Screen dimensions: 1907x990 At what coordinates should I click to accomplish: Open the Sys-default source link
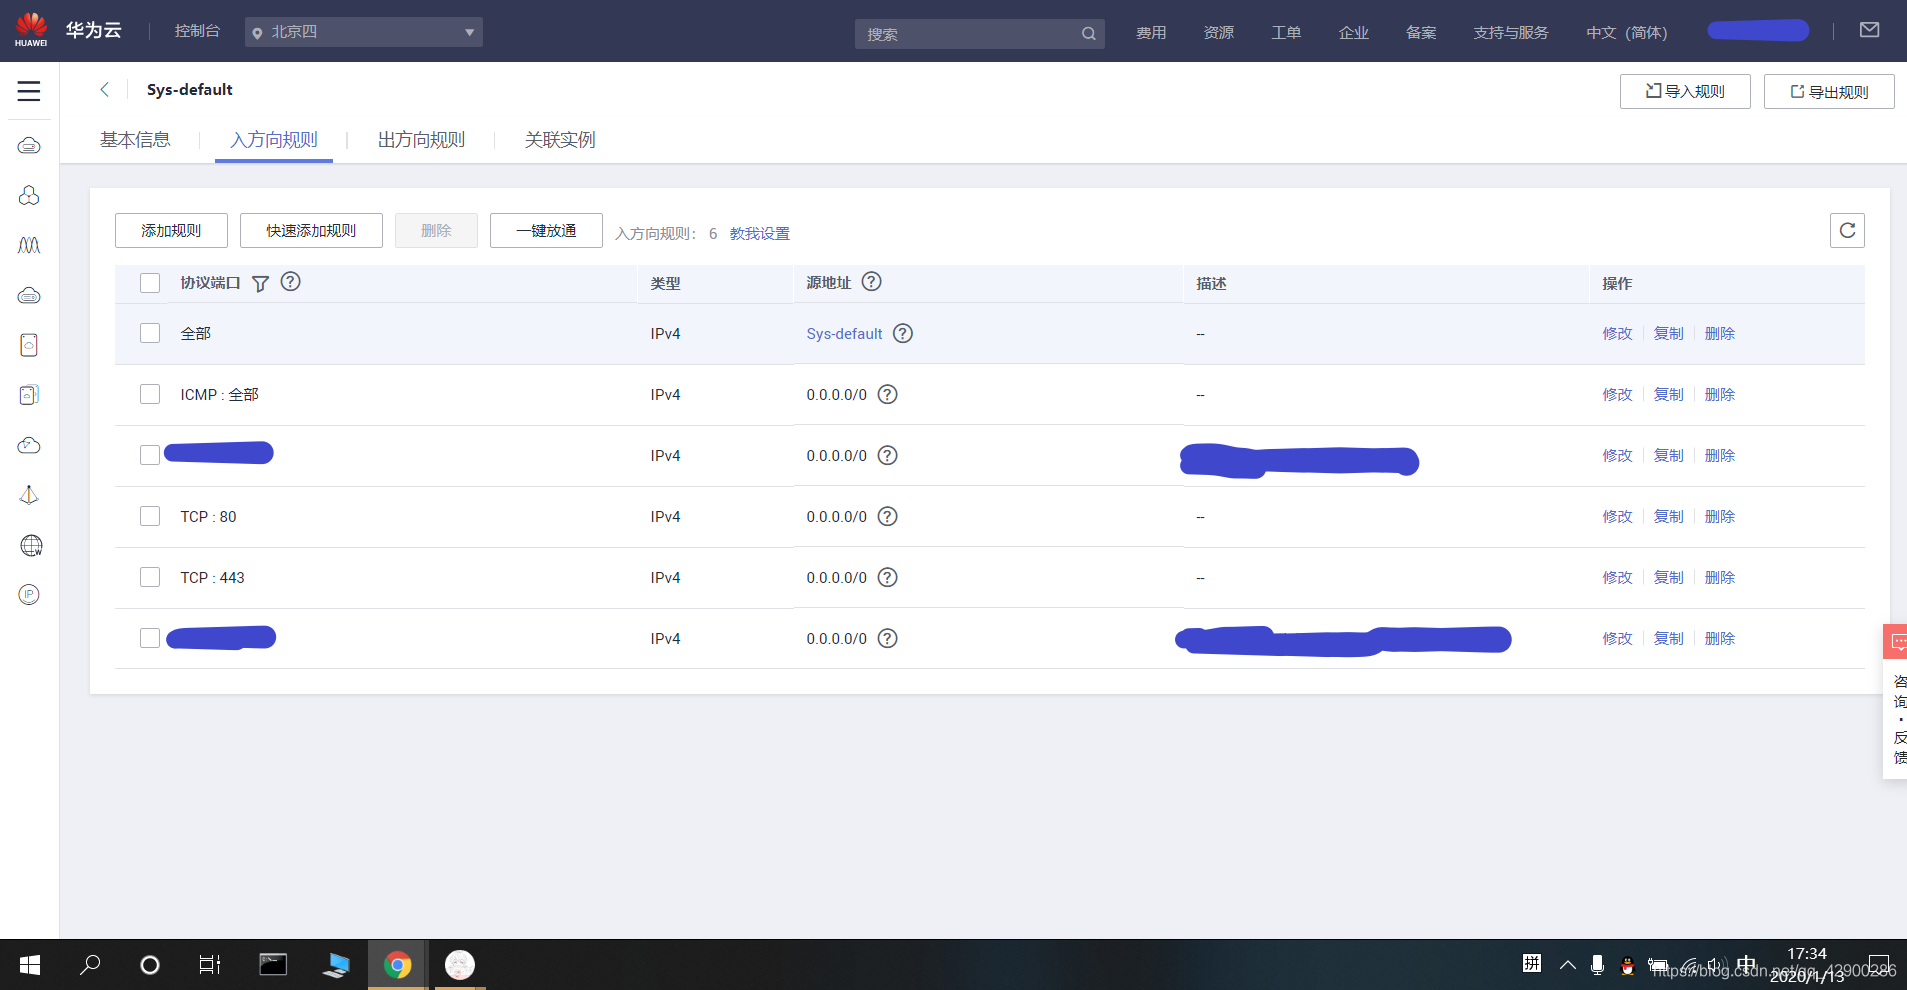[844, 334]
